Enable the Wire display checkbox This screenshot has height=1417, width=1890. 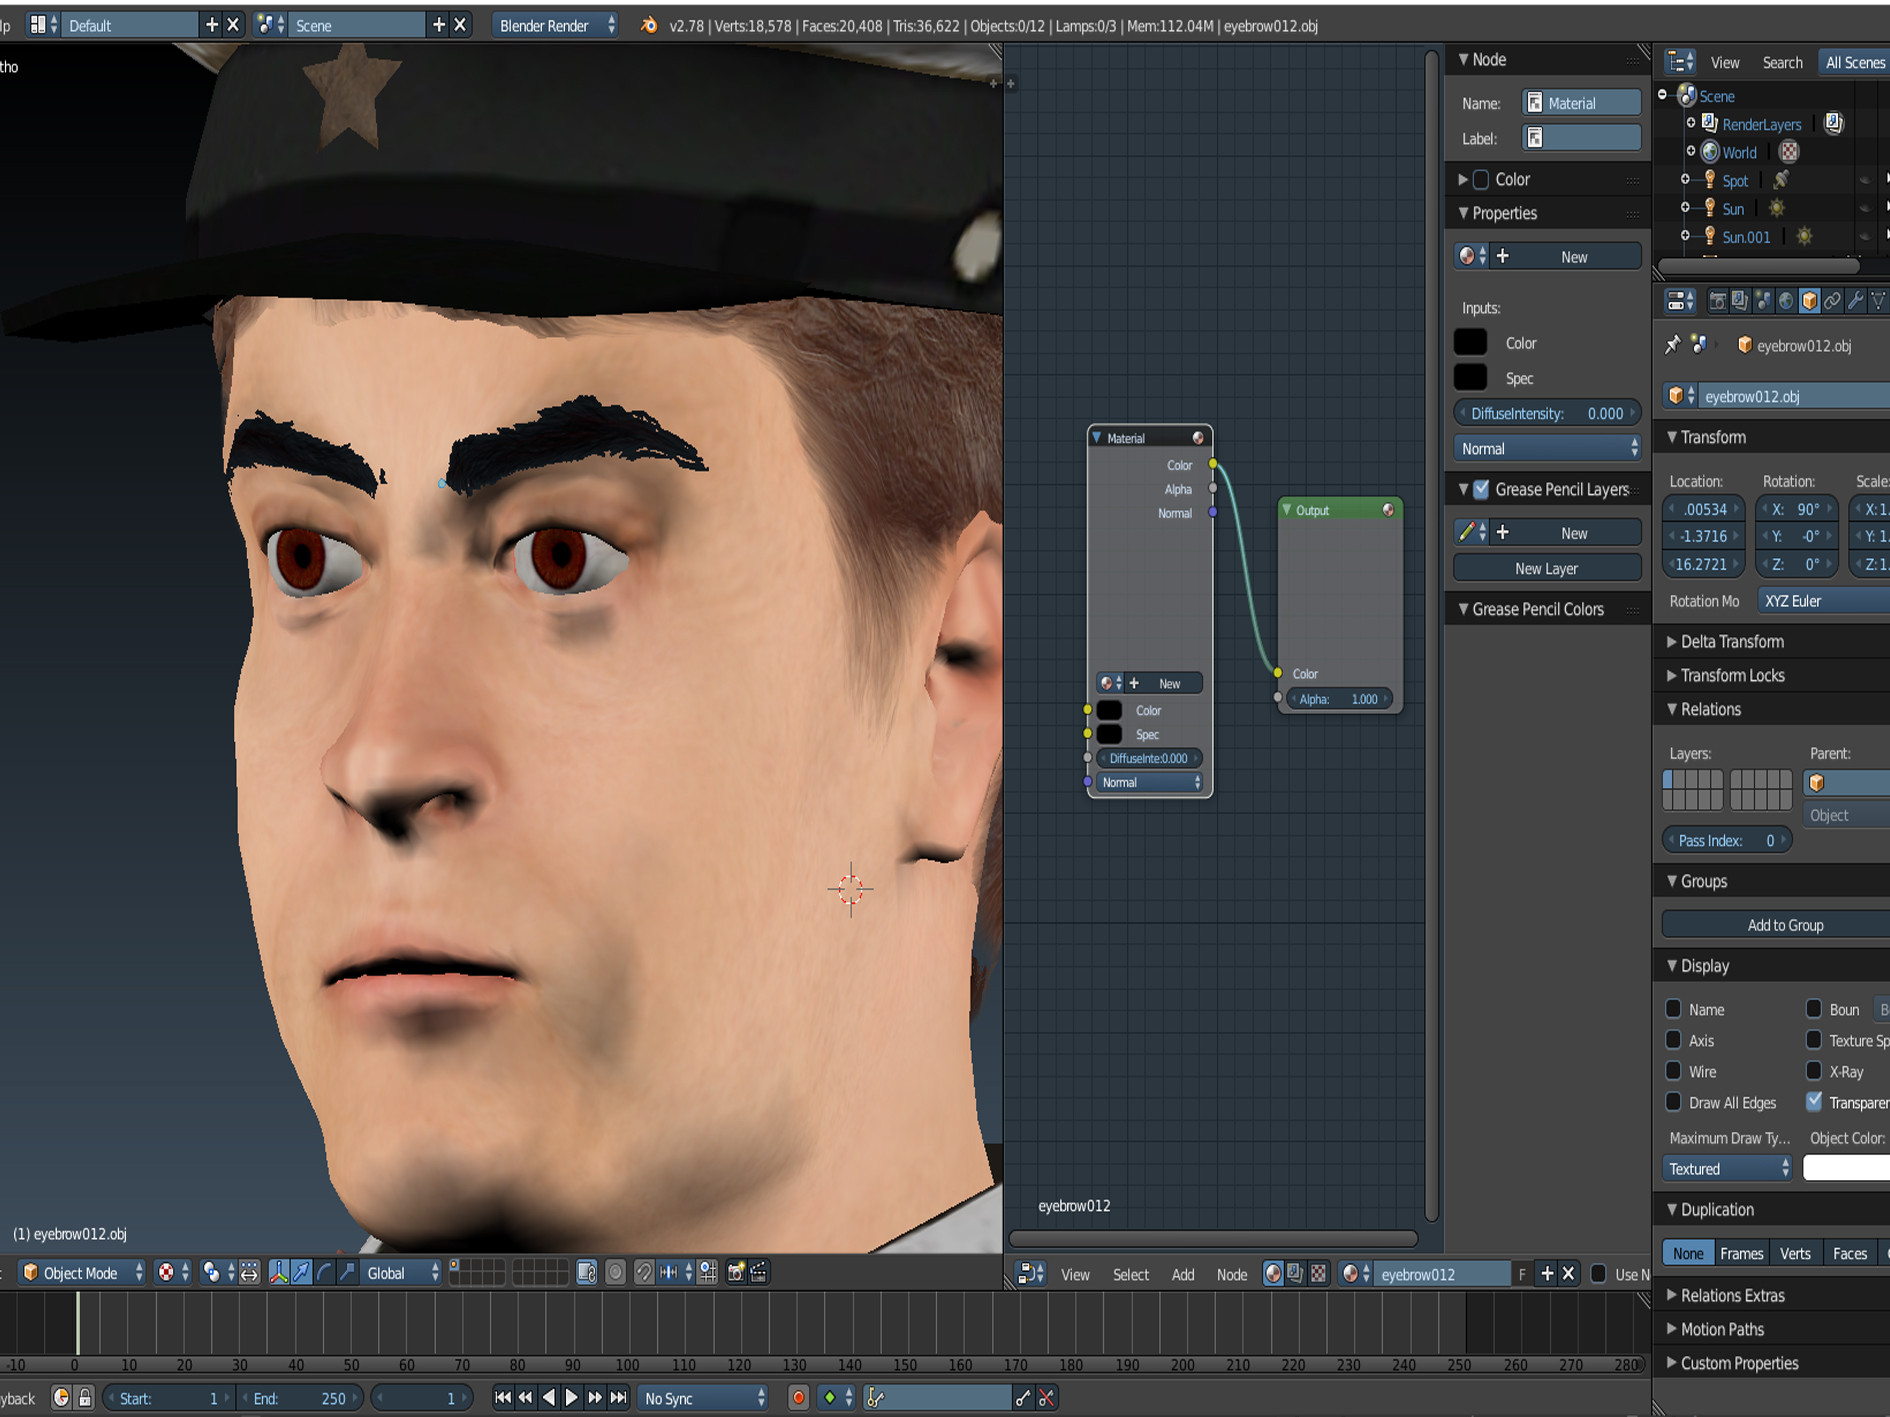point(1673,1071)
